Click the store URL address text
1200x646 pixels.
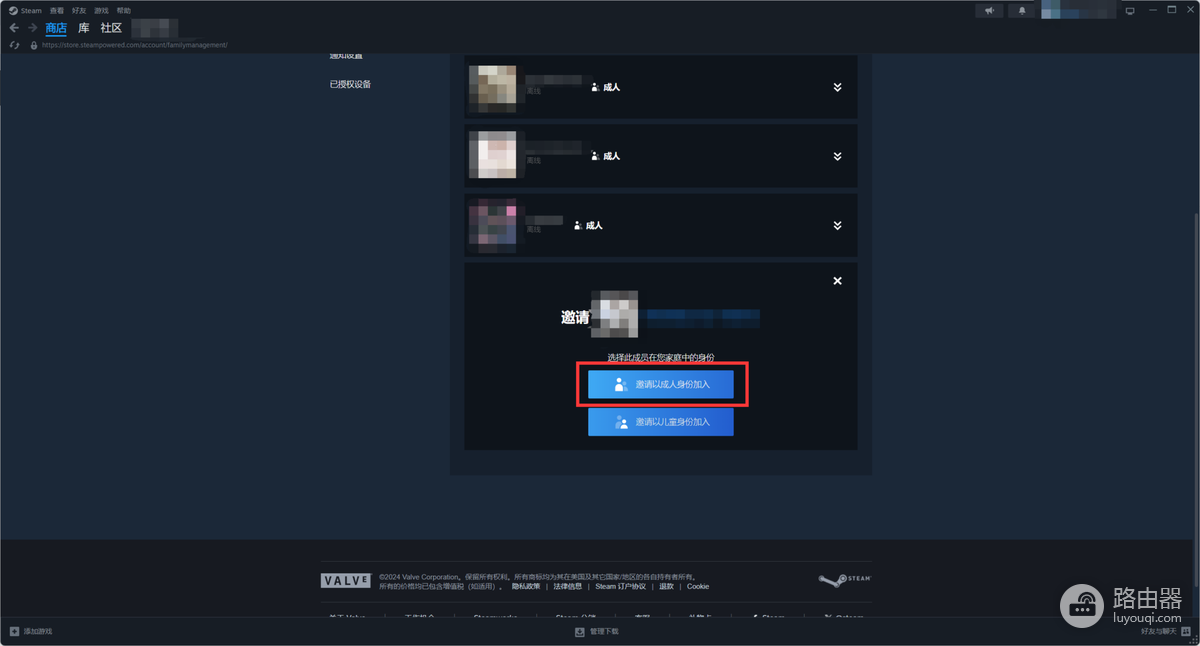pyautogui.click(x=134, y=45)
